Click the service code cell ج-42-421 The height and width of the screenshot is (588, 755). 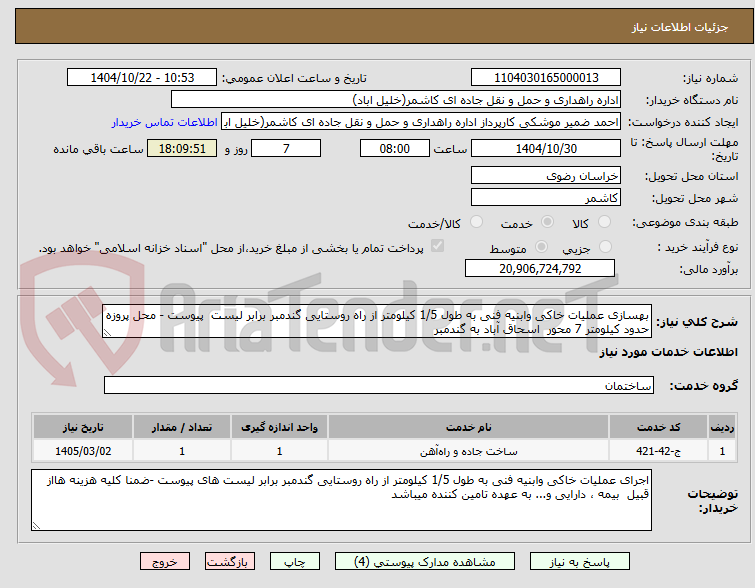click(x=658, y=451)
